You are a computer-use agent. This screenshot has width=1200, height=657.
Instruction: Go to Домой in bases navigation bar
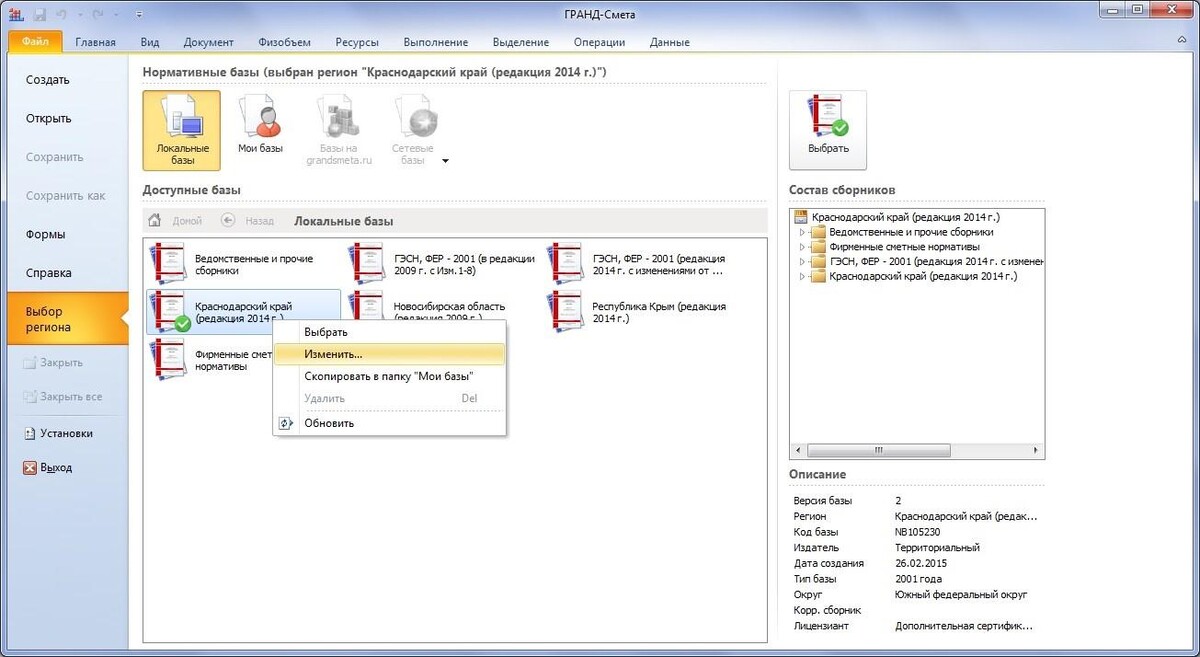(176, 221)
